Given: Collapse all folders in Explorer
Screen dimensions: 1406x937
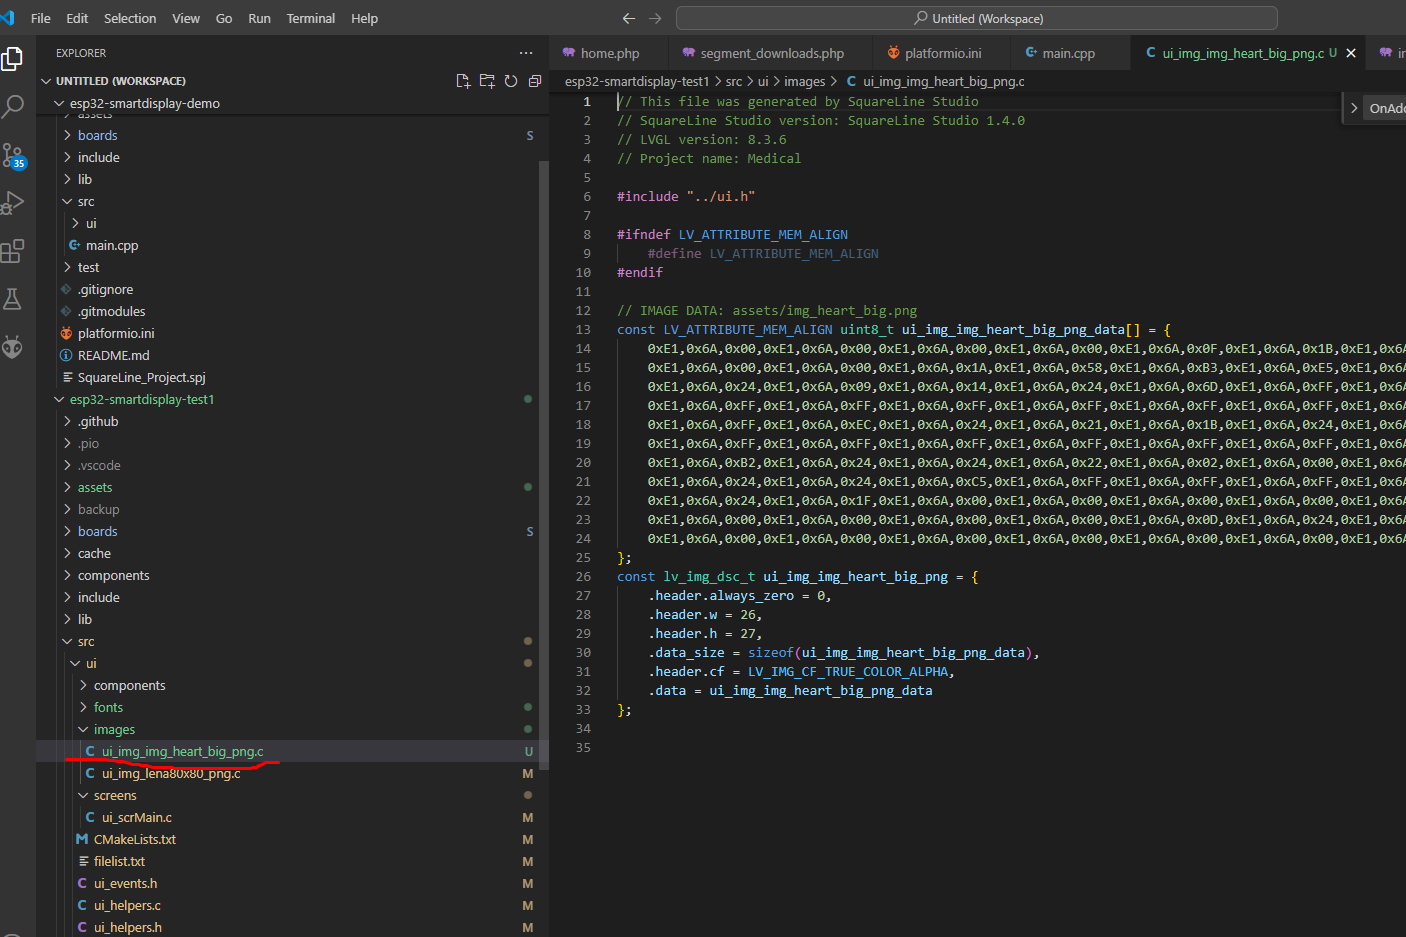Looking at the screenshot, I should 535,81.
